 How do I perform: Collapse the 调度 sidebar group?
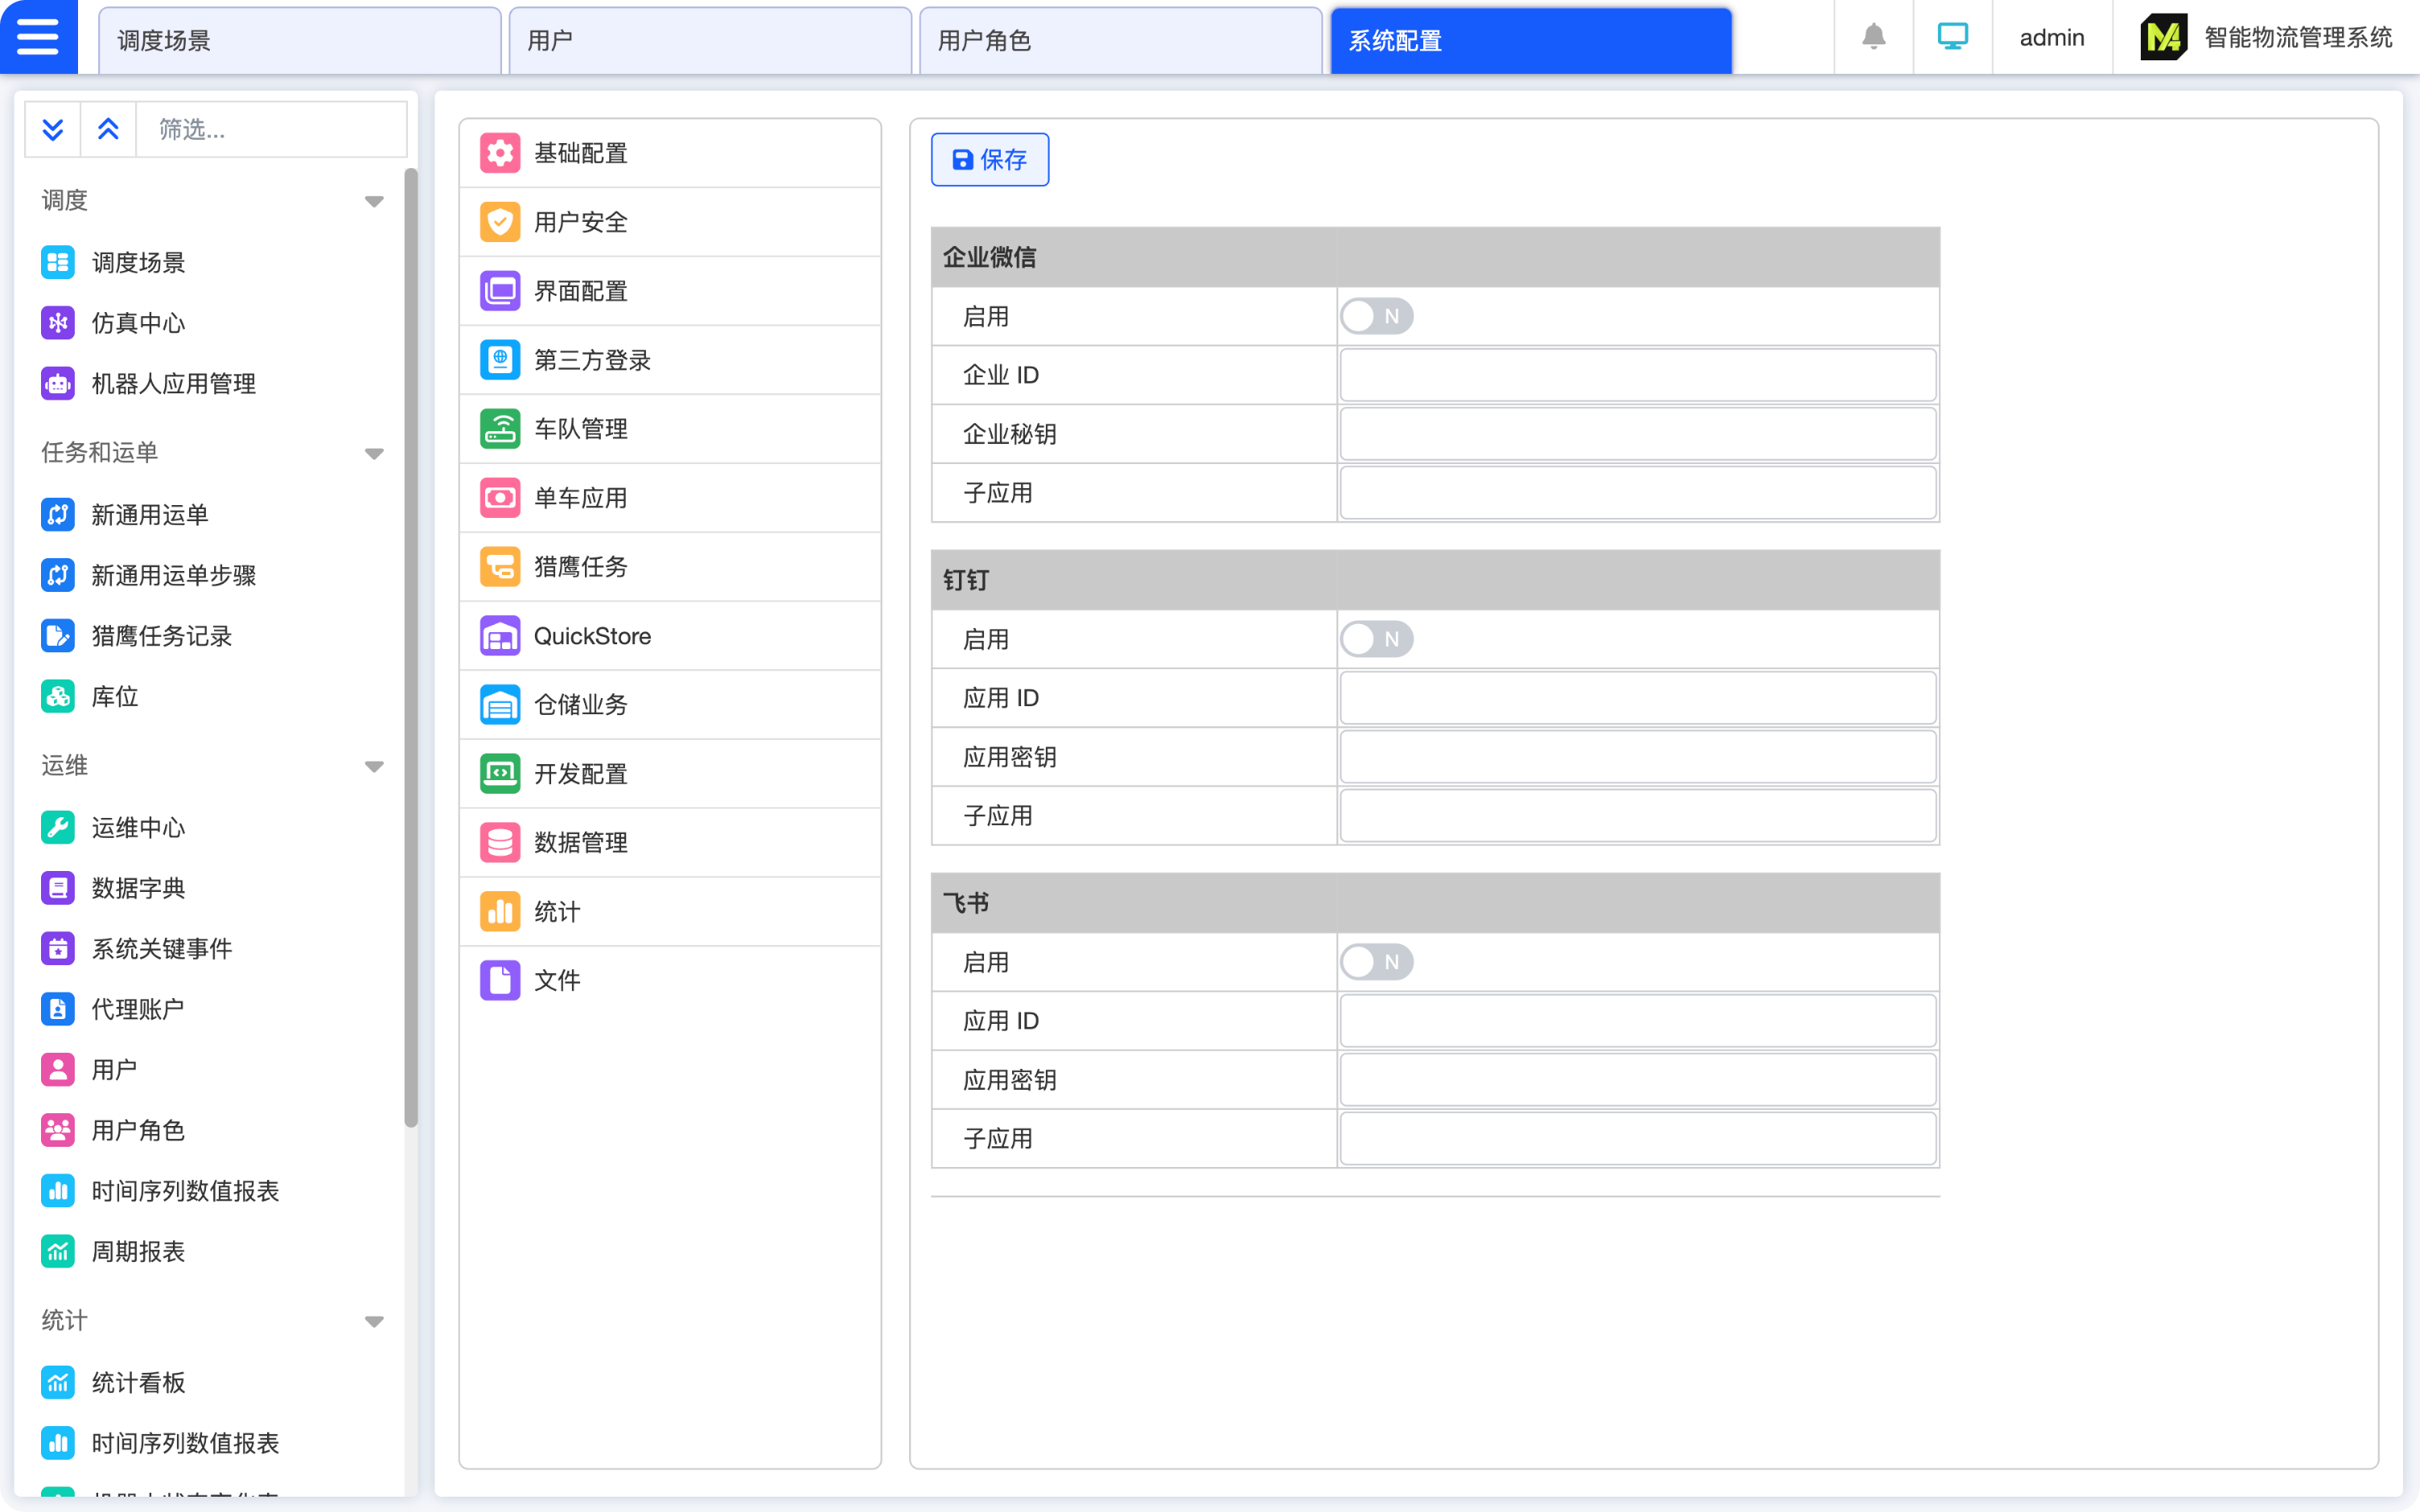(374, 201)
